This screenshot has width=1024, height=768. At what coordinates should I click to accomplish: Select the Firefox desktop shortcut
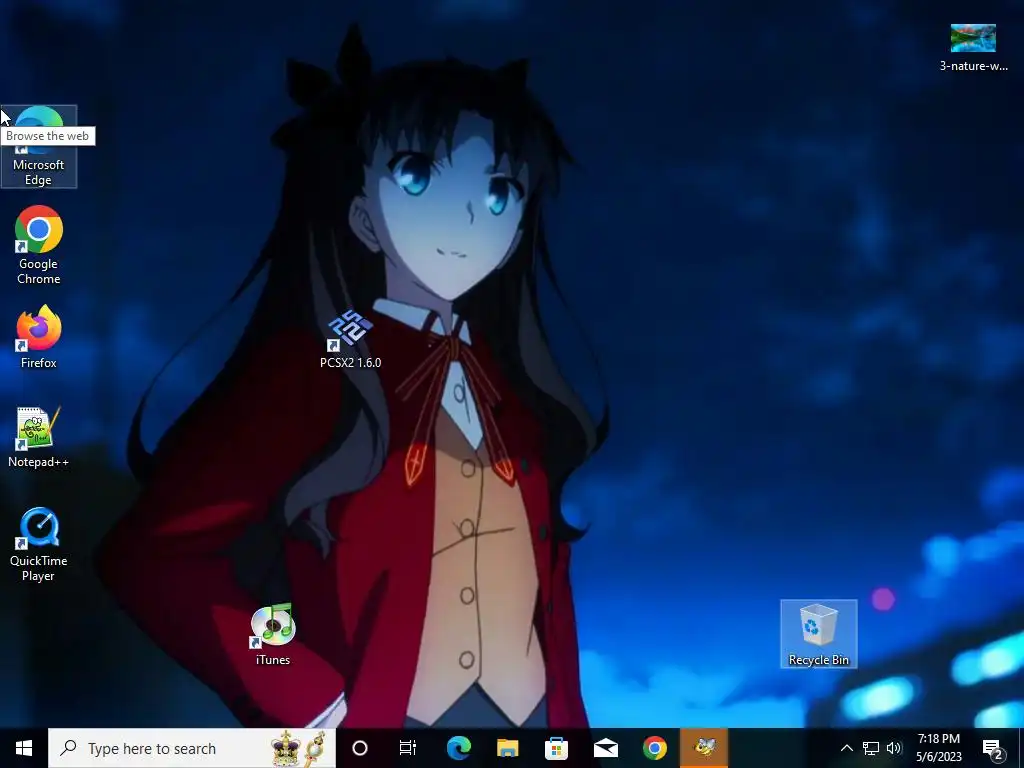(39, 337)
